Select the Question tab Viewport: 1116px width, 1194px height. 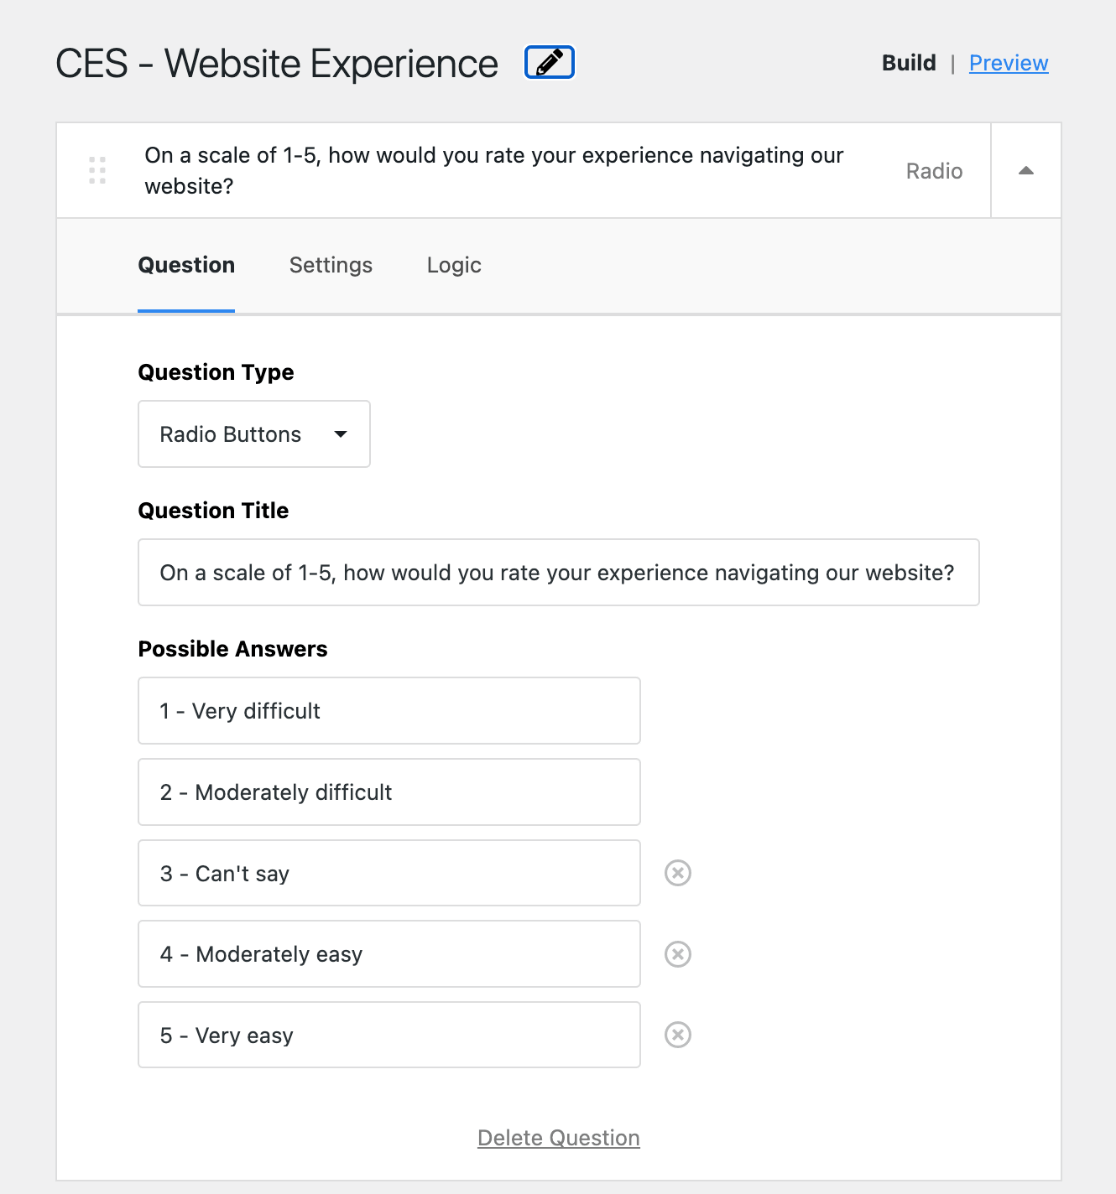(186, 265)
